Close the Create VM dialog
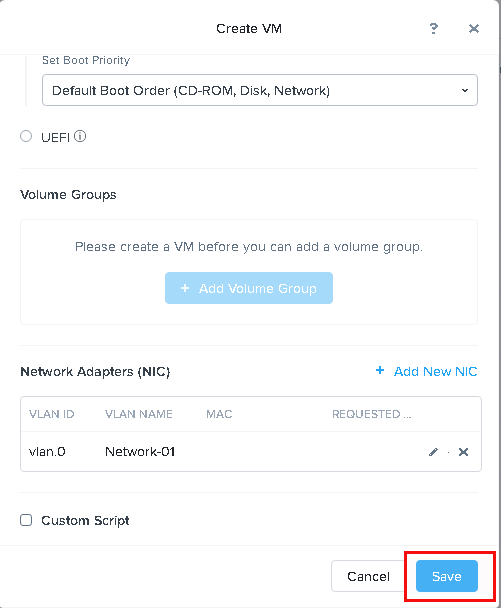Screen dimensions: 501x608 pos(473,28)
